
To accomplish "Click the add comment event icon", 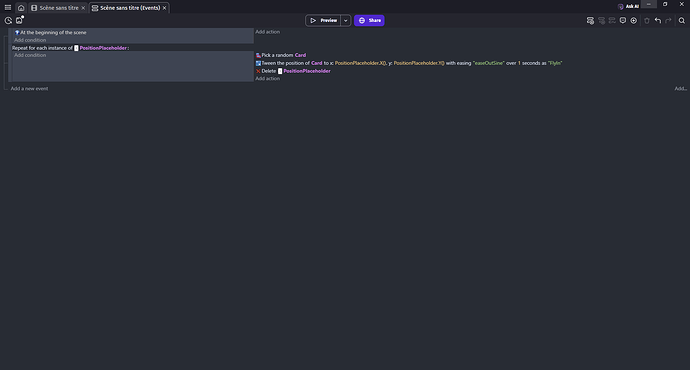I will click(623, 20).
